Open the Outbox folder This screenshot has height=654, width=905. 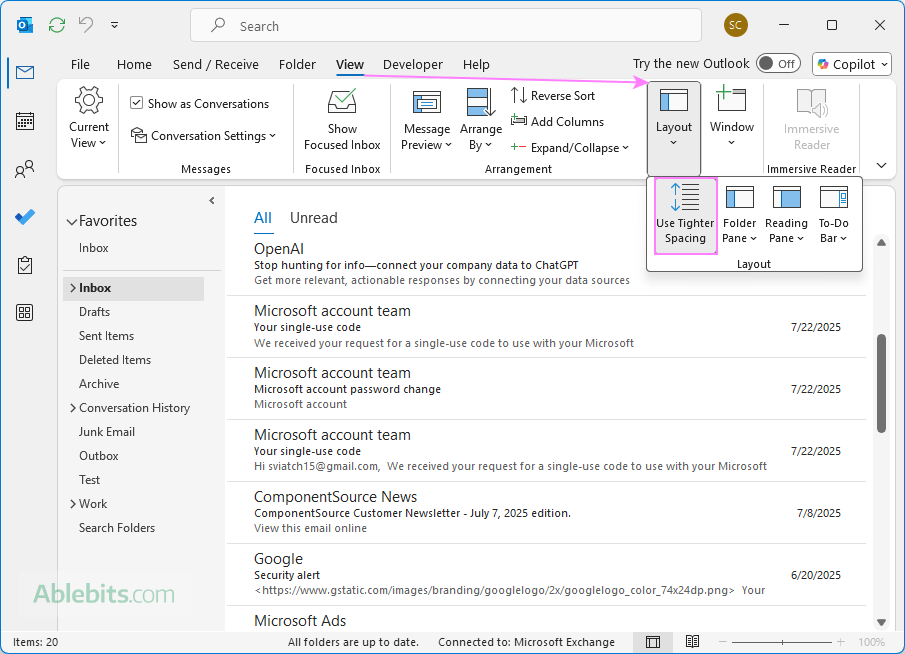point(98,456)
